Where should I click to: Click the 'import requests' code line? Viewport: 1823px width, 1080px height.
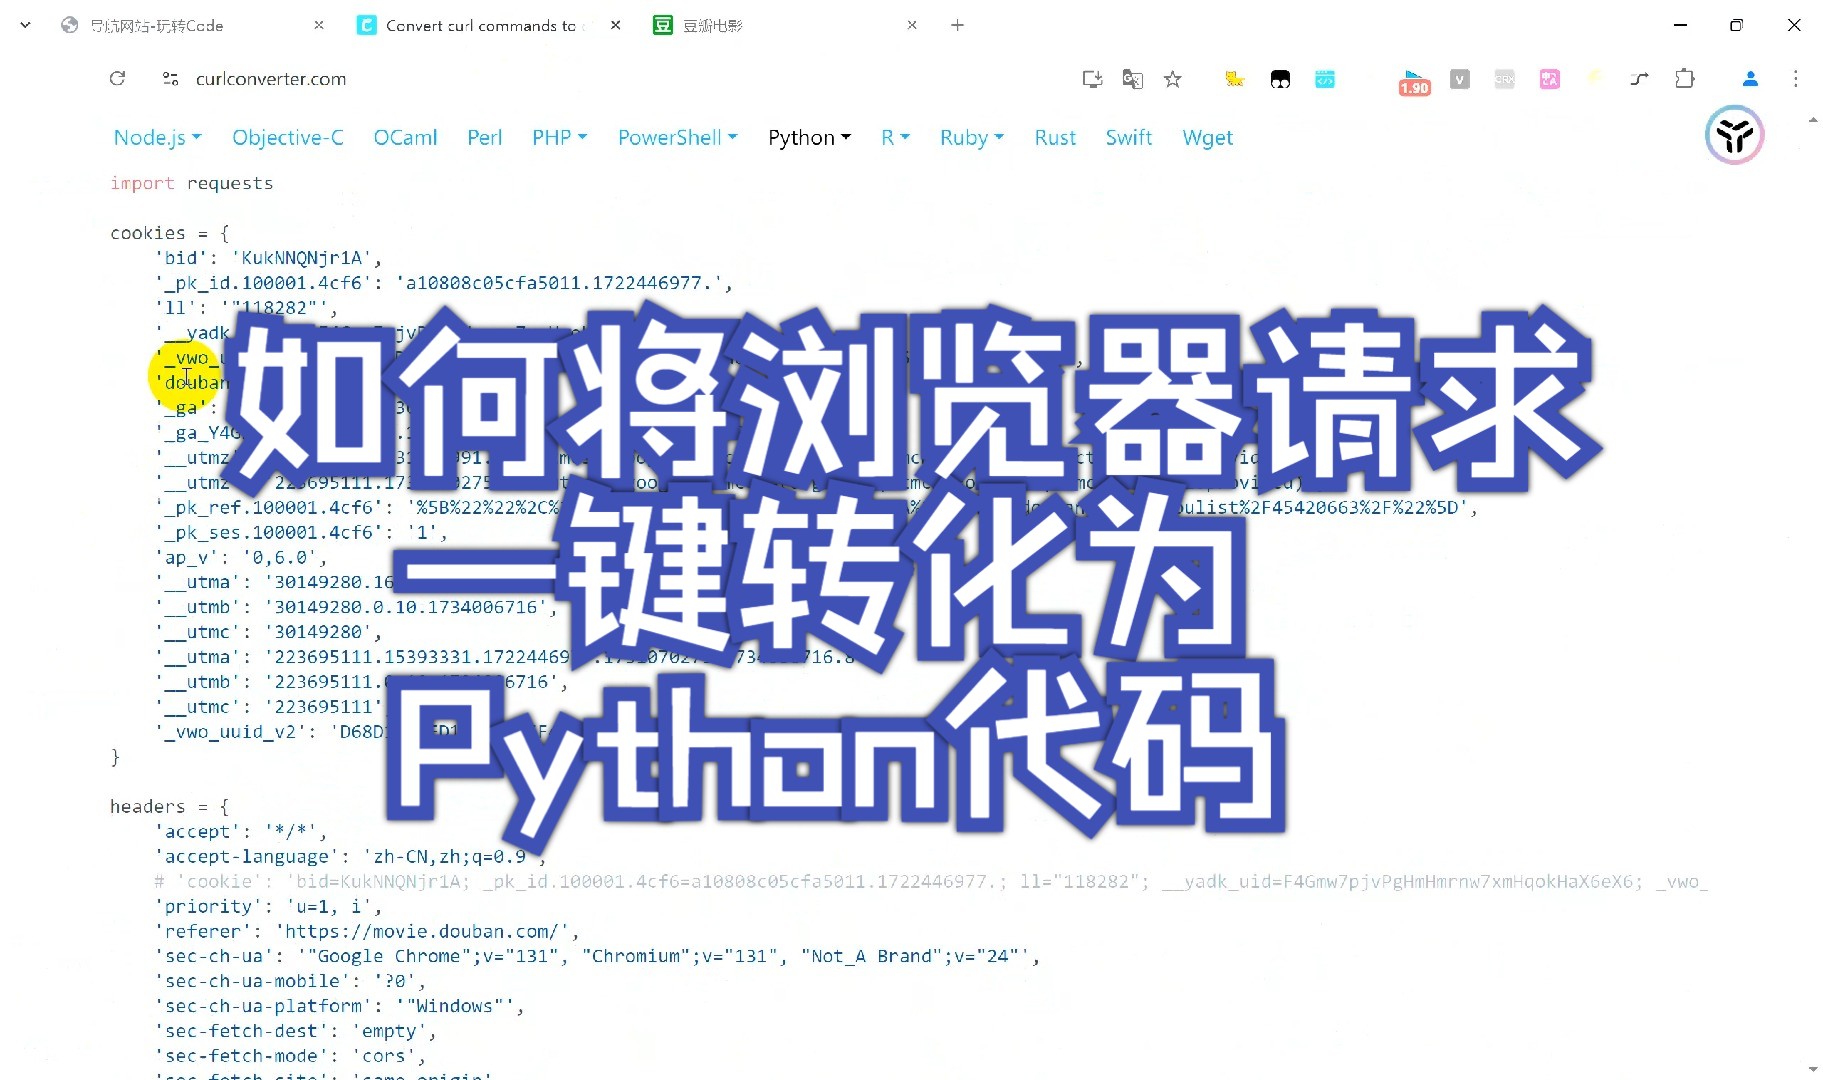[x=191, y=183]
